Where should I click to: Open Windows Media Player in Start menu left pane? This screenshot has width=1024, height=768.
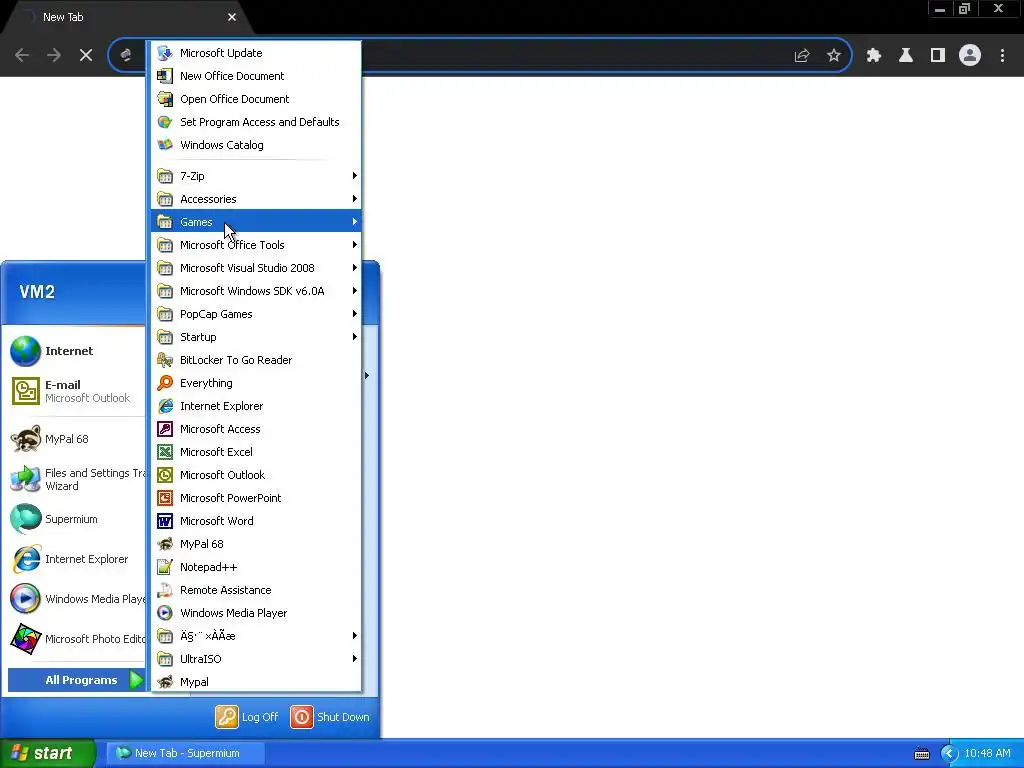[x=76, y=599]
